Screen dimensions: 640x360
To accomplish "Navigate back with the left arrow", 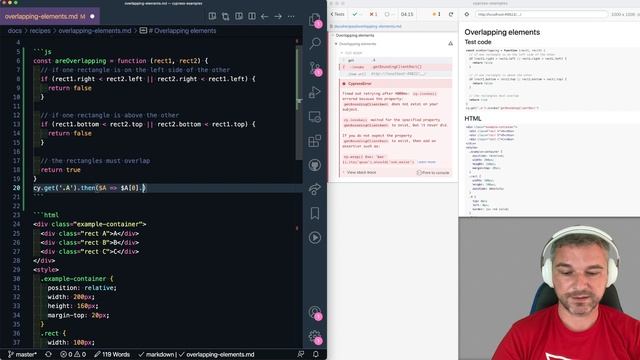I will point(264,16).
